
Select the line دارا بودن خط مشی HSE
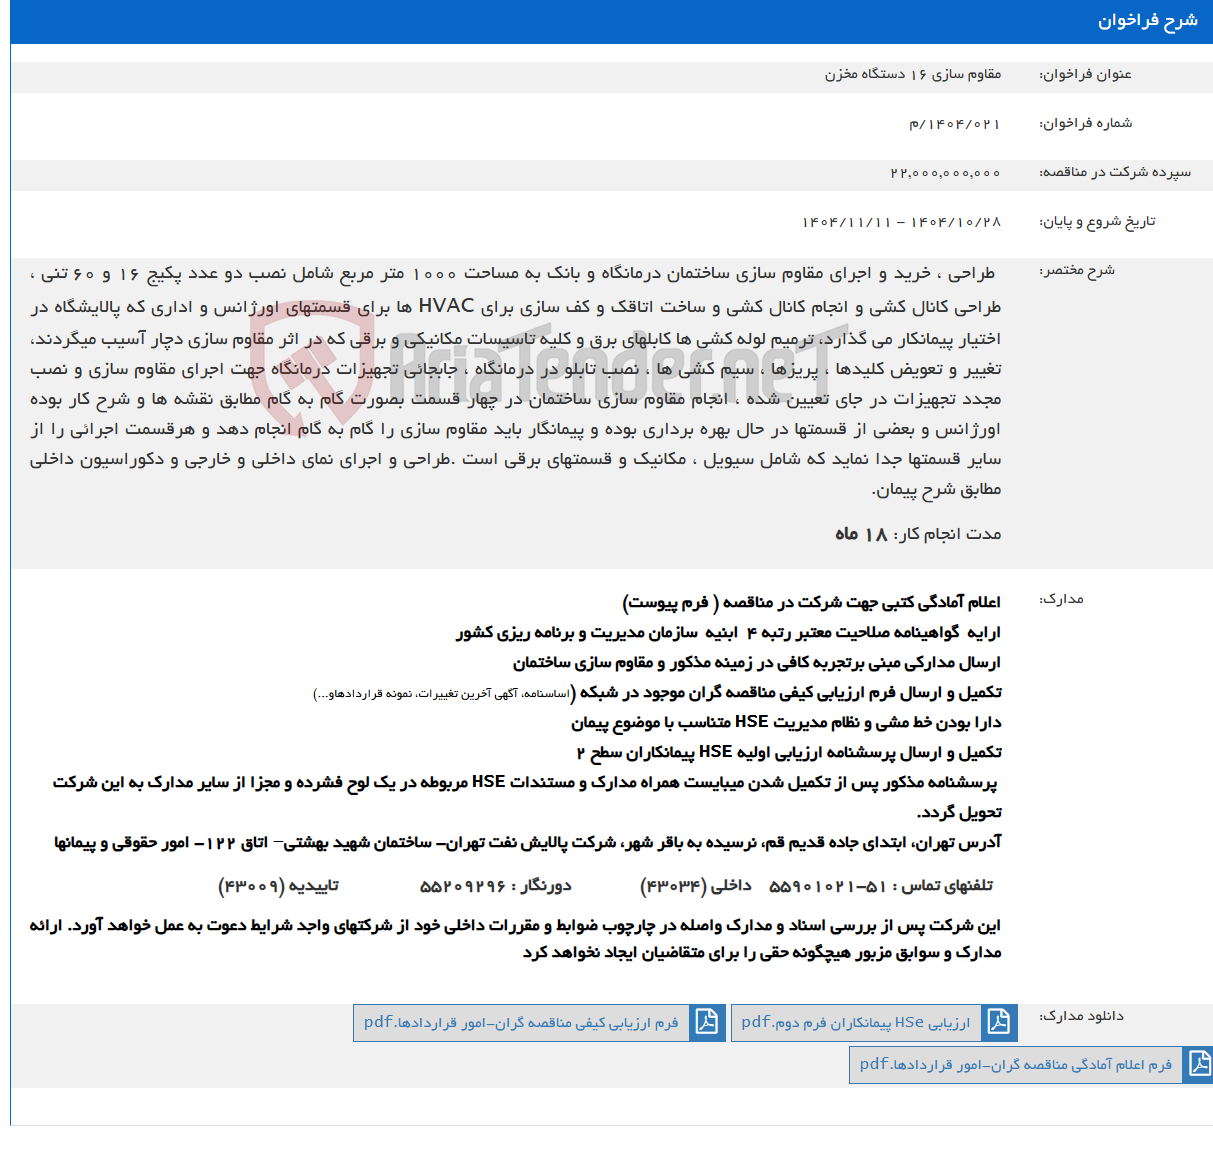[x=786, y=722]
